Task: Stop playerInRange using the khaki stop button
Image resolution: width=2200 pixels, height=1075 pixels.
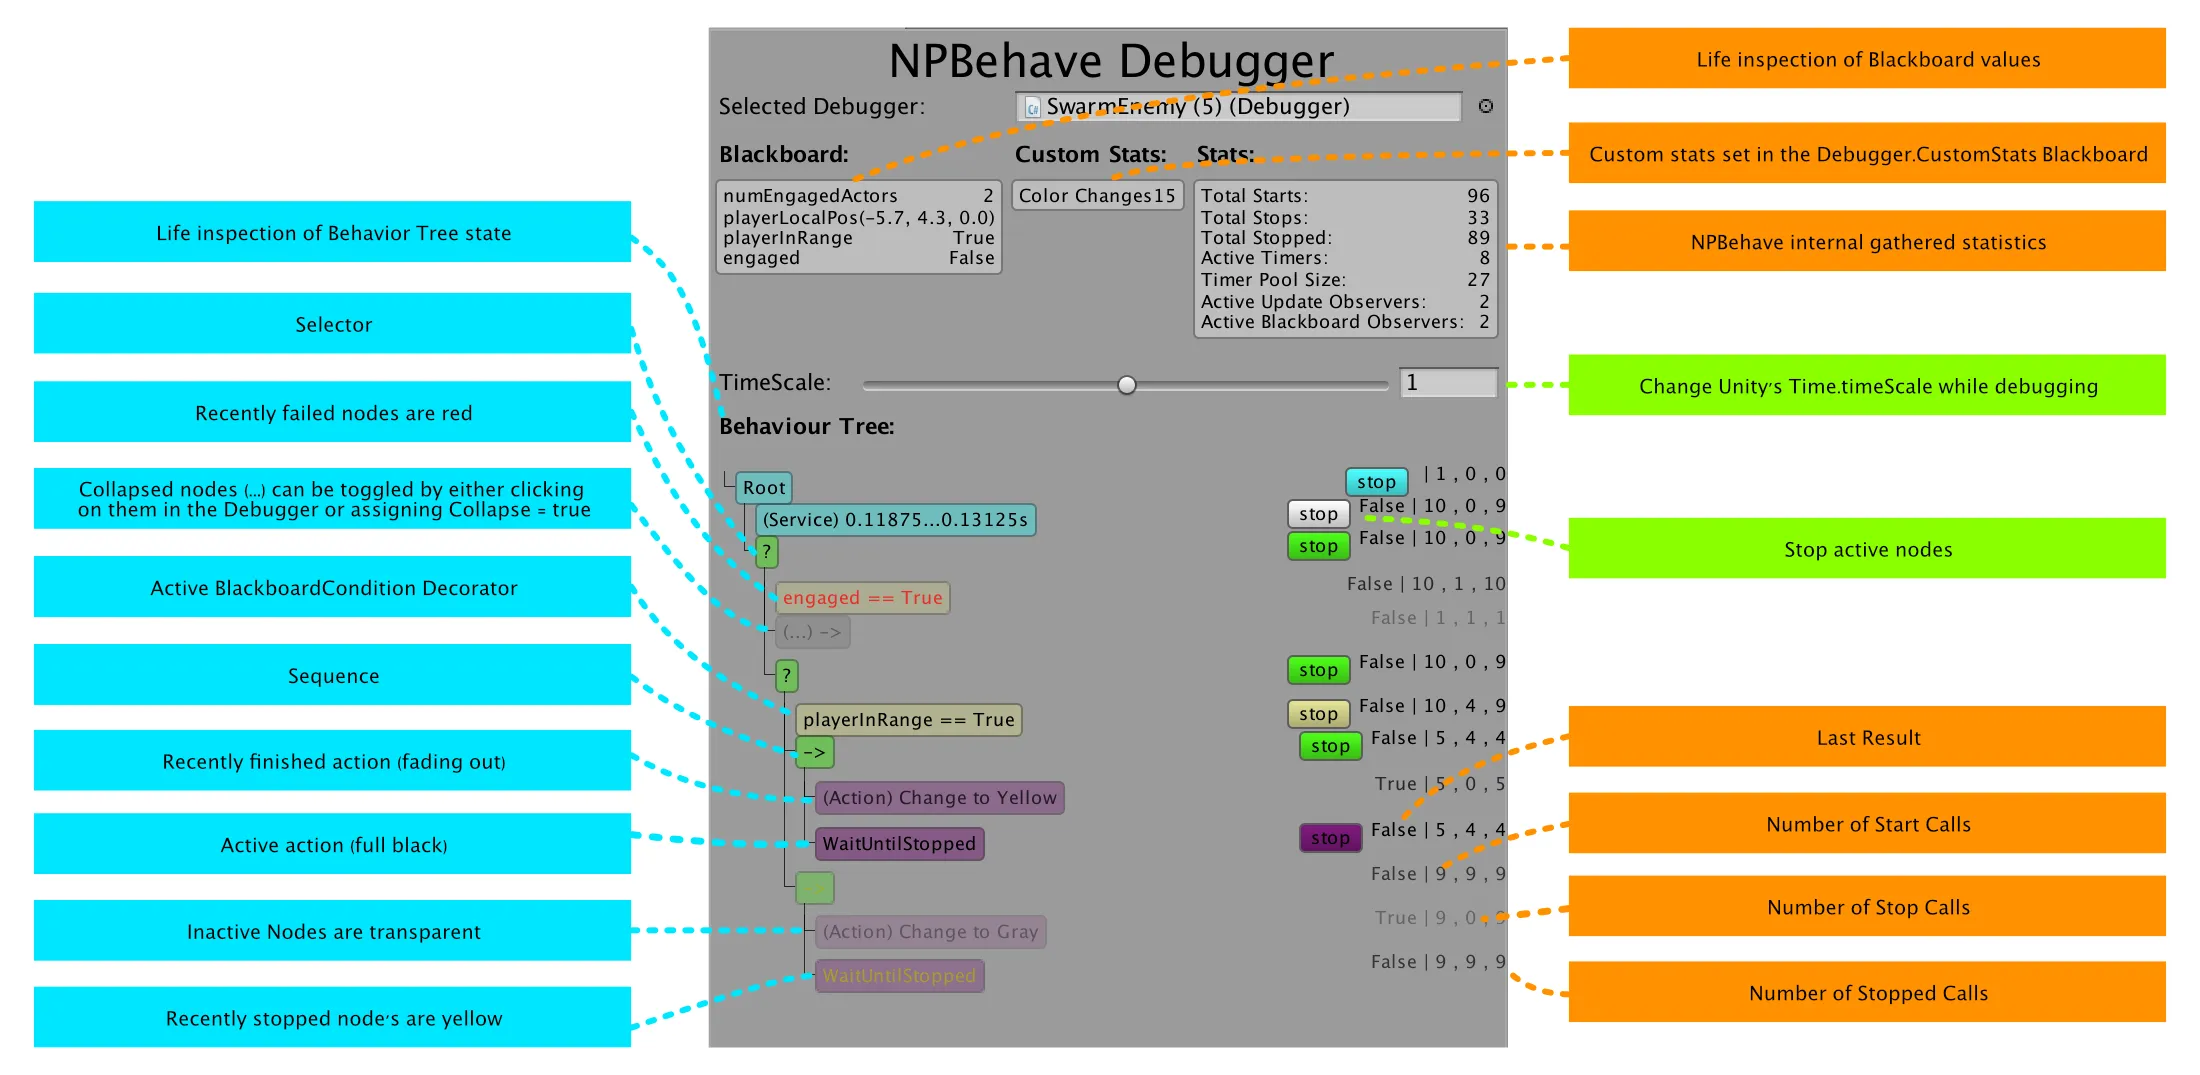Action: tap(1319, 714)
